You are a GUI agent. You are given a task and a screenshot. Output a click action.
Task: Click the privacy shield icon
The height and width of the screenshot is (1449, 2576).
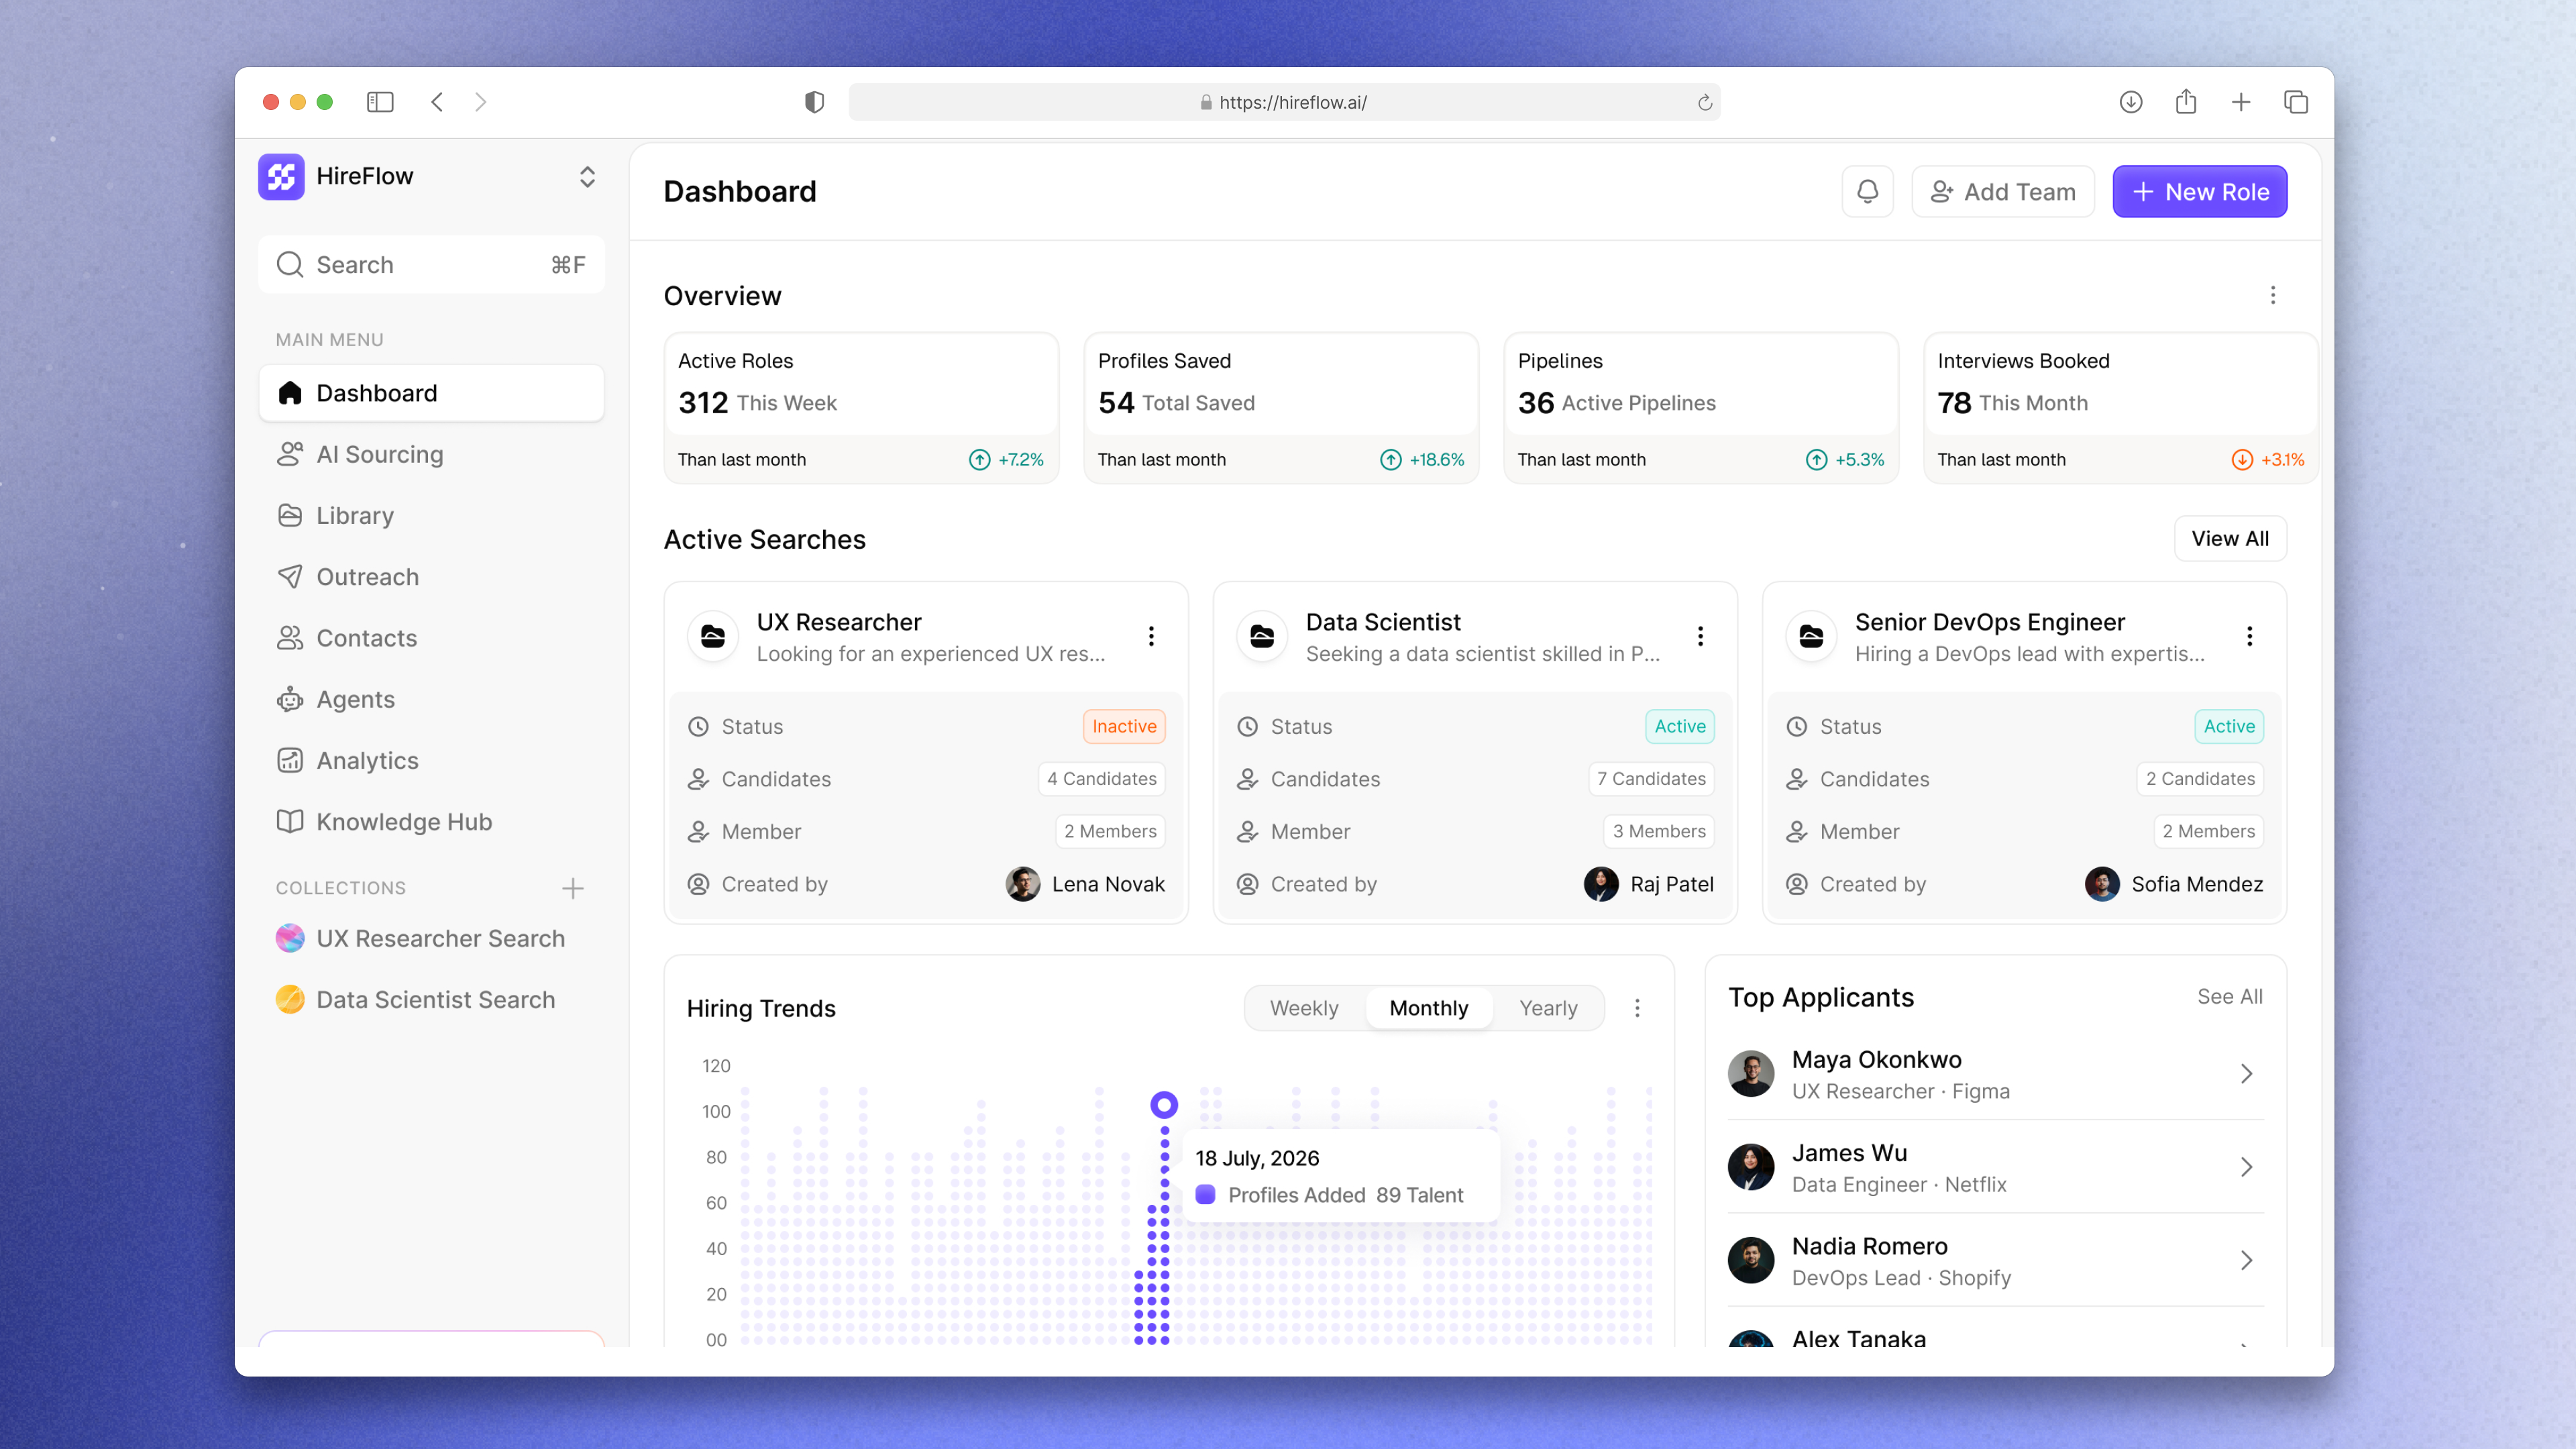click(814, 102)
